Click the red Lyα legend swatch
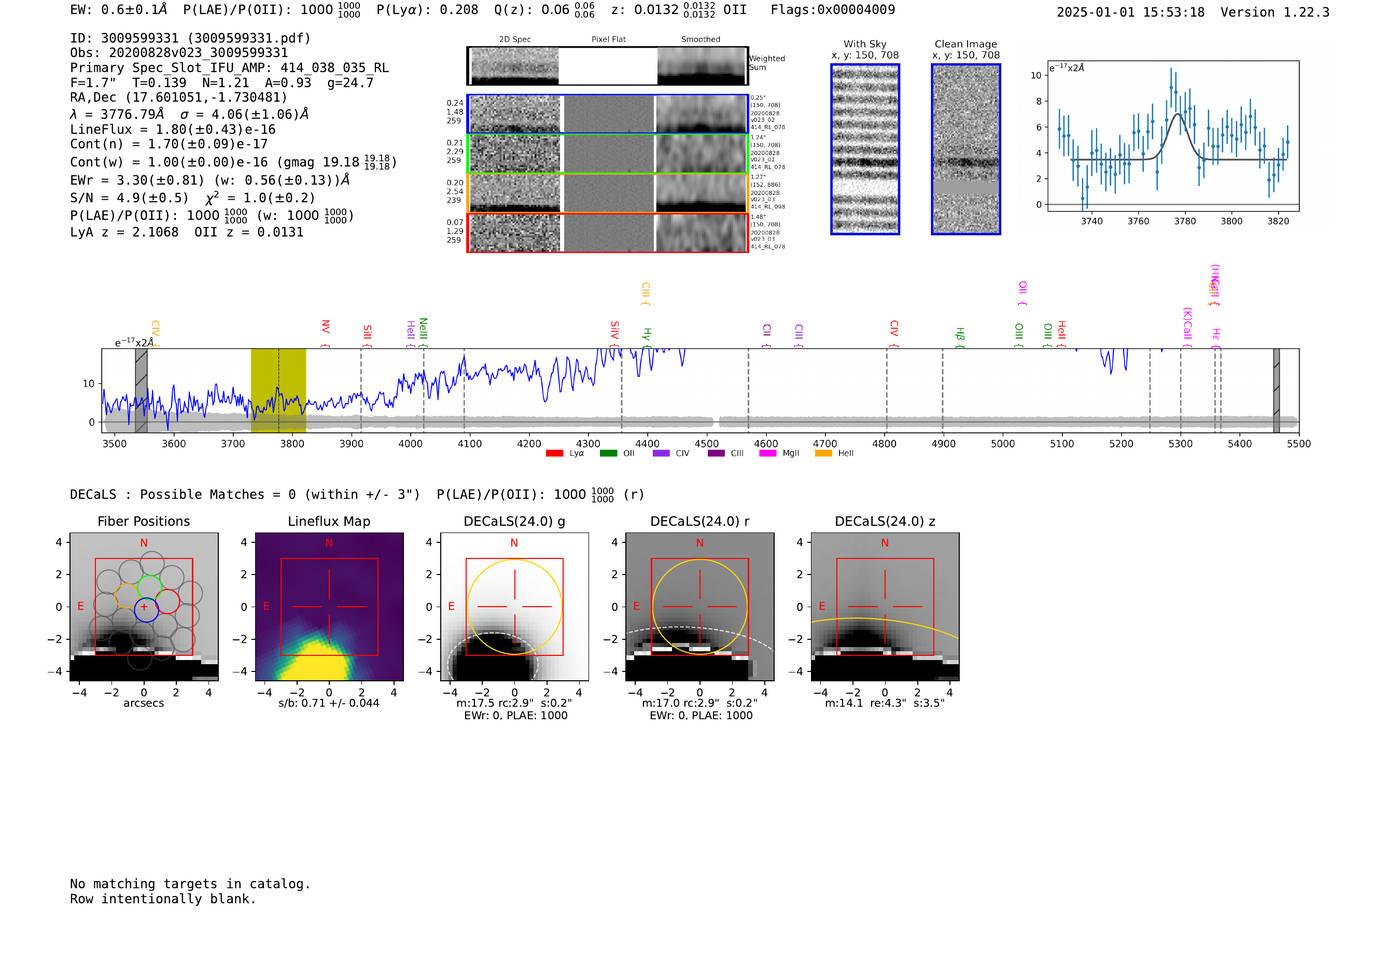Screen dimensions: 1400x953 pos(554,453)
